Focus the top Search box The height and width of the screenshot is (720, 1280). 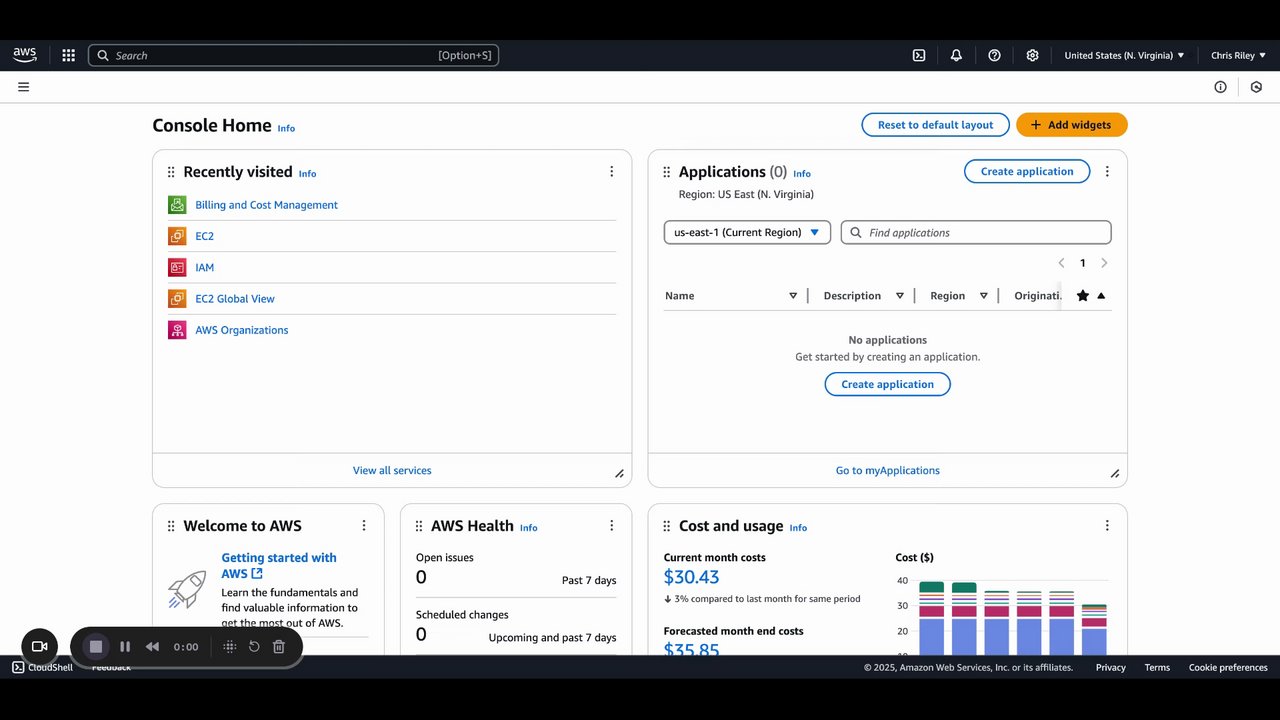tap(294, 56)
